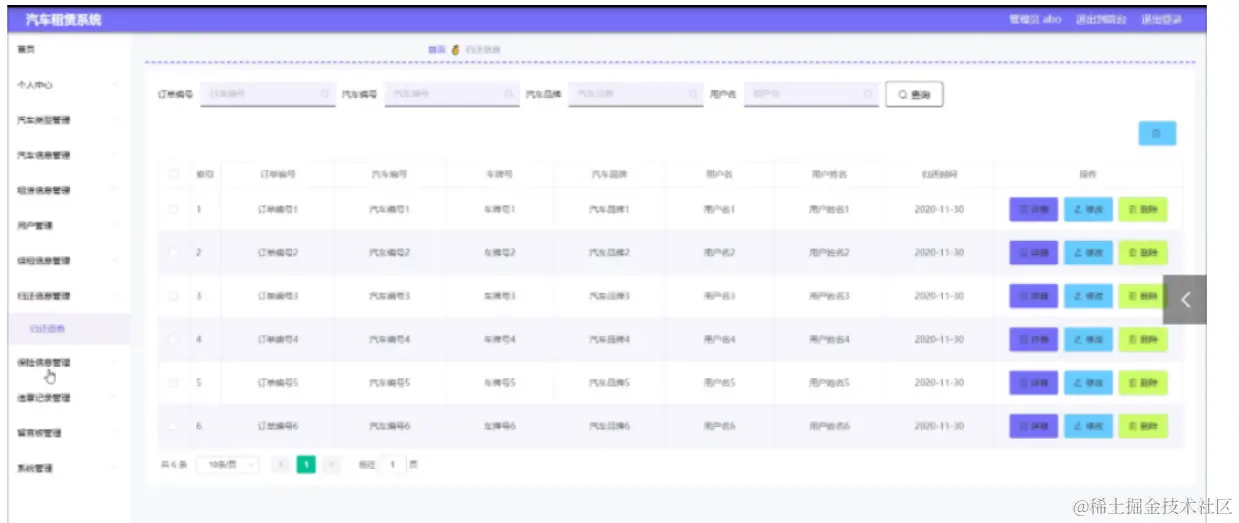Click 修改 for row 订单编号6

1088,426
